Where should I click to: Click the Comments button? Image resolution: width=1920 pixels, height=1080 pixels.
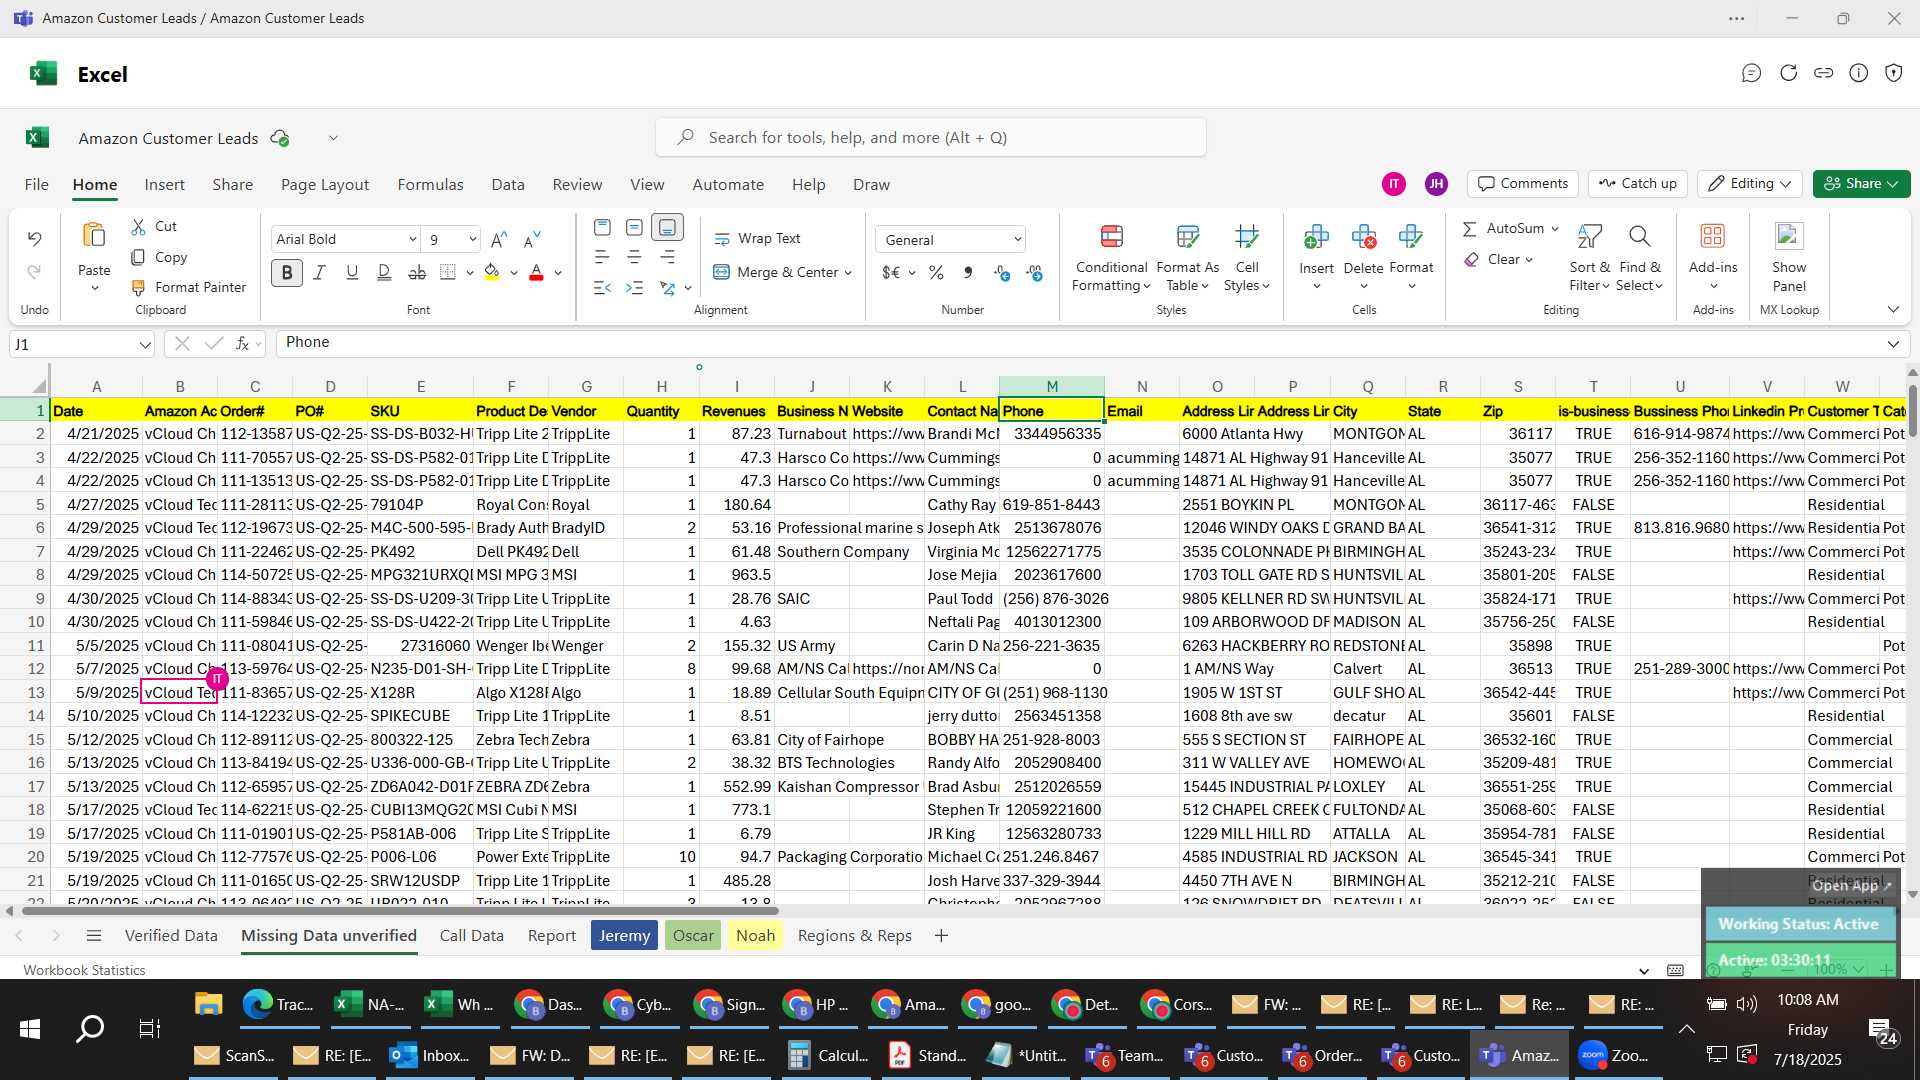click(x=1522, y=184)
